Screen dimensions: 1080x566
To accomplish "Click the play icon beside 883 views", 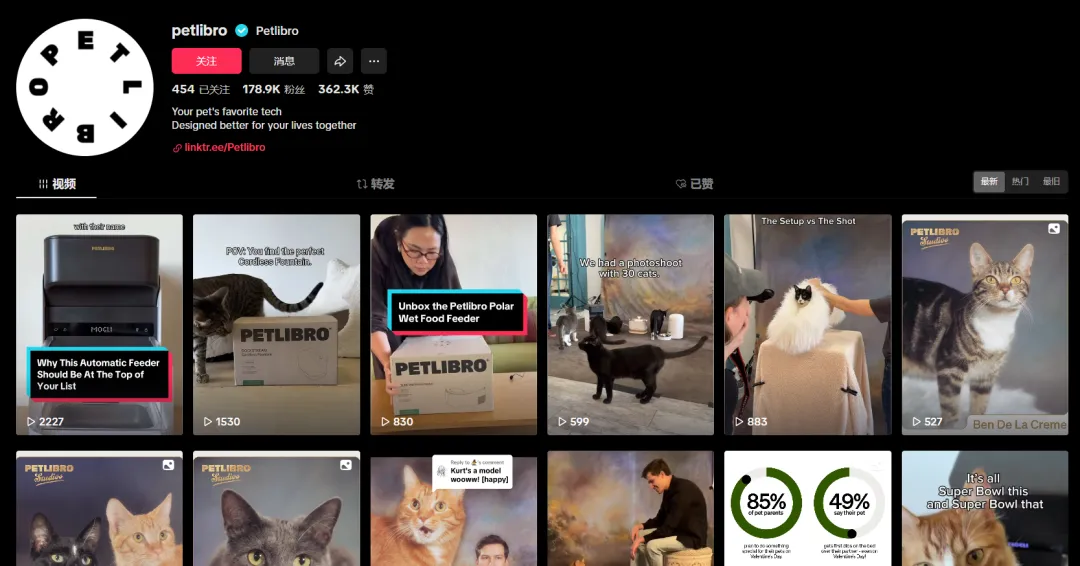I will [739, 421].
